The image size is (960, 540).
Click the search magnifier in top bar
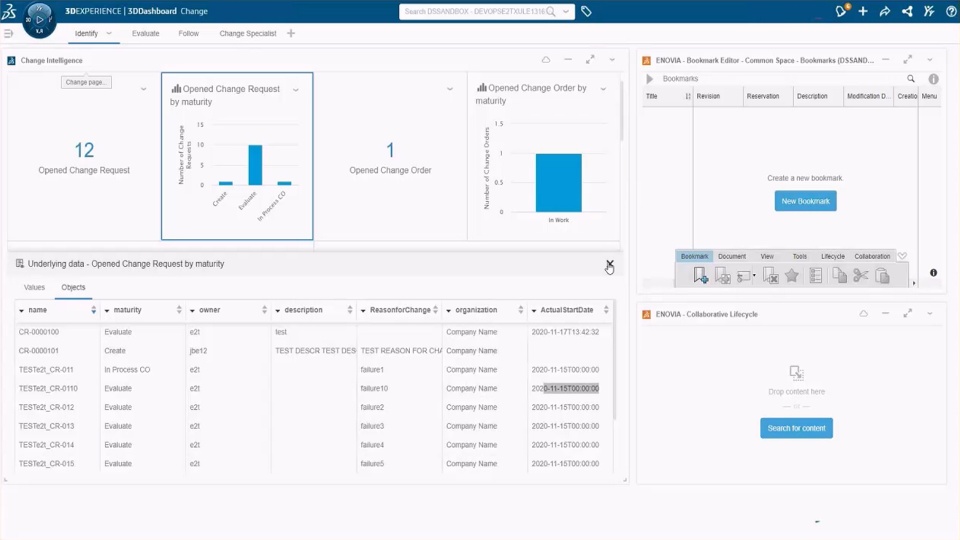(x=551, y=11)
